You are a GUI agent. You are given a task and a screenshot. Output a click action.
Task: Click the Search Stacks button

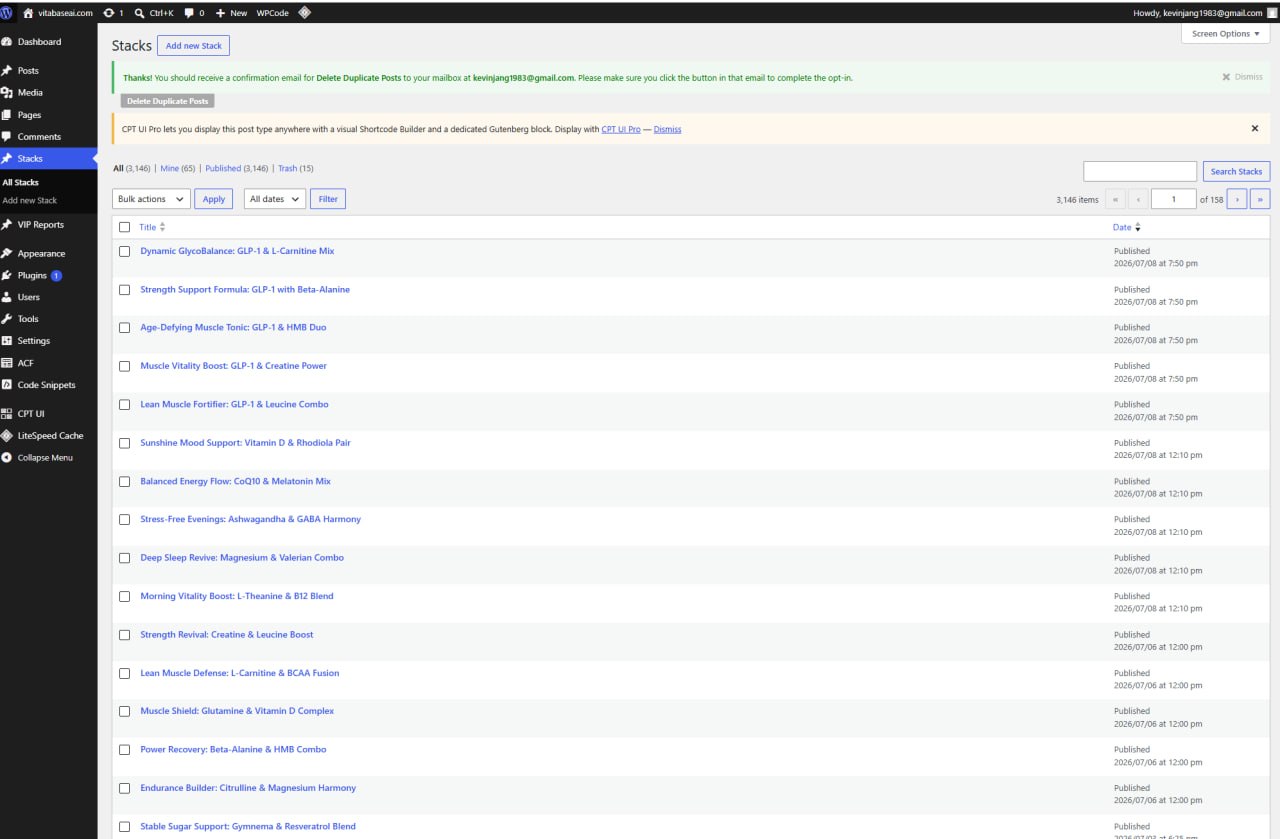click(1236, 172)
